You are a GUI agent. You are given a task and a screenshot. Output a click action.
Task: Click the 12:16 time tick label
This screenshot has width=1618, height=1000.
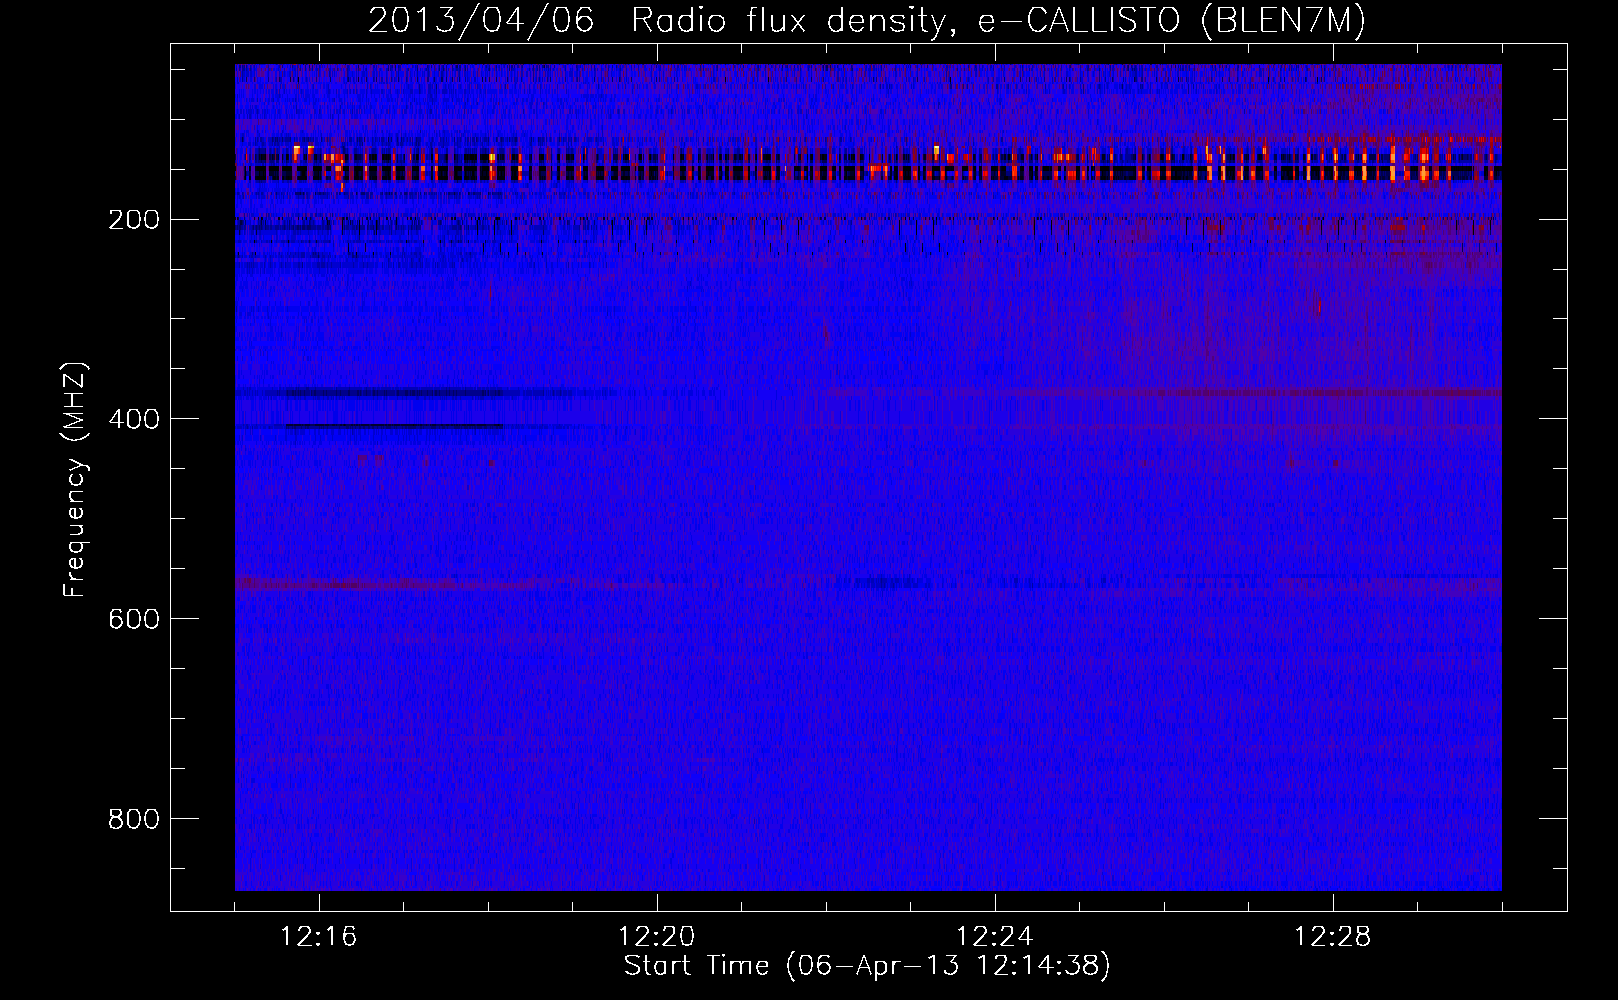click(319, 937)
